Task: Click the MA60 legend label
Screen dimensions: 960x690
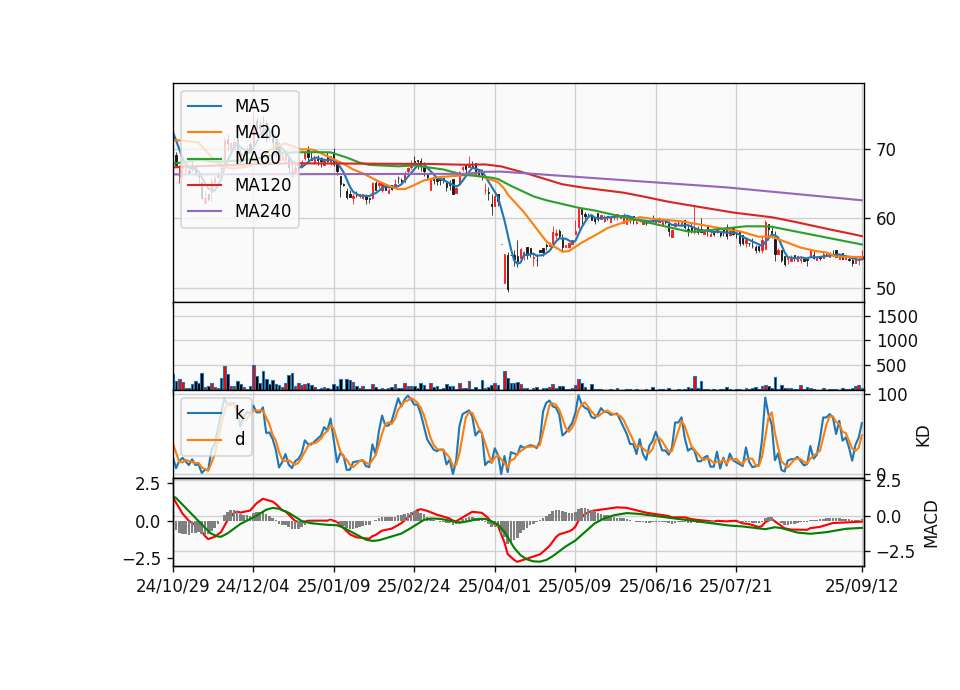Action: pyautogui.click(x=258, y=158)
